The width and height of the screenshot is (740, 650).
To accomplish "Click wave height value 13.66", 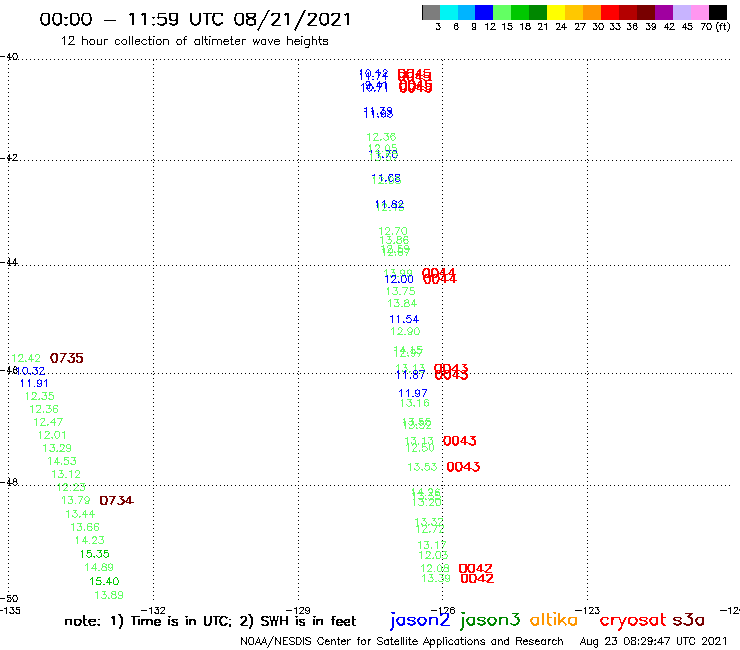I will 85,527.
